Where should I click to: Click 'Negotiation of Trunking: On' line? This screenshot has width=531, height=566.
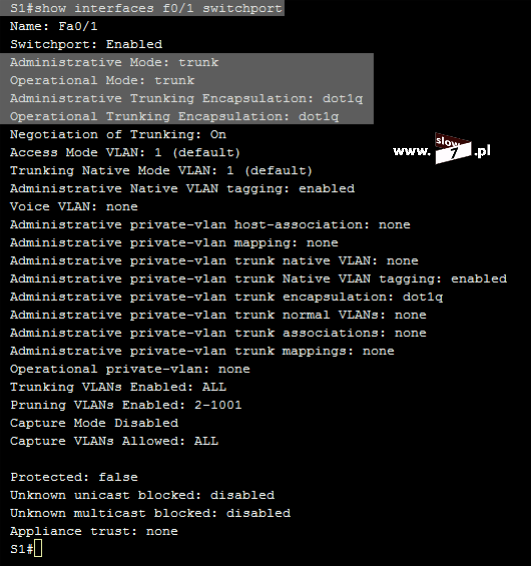(118, 134)
